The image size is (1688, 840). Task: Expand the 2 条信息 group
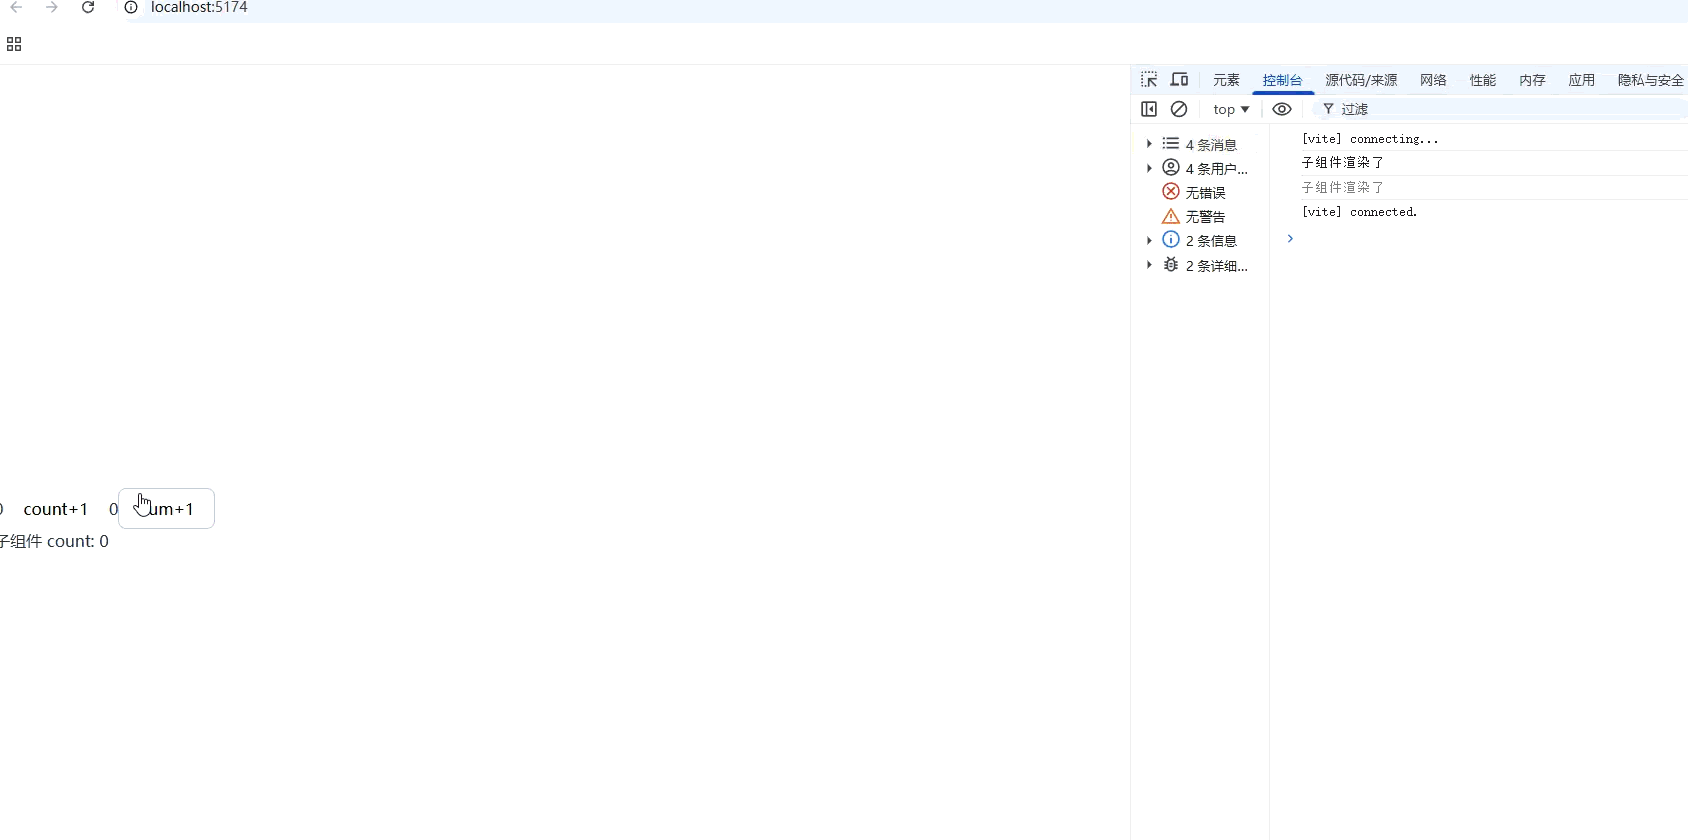coord(1149,240)
